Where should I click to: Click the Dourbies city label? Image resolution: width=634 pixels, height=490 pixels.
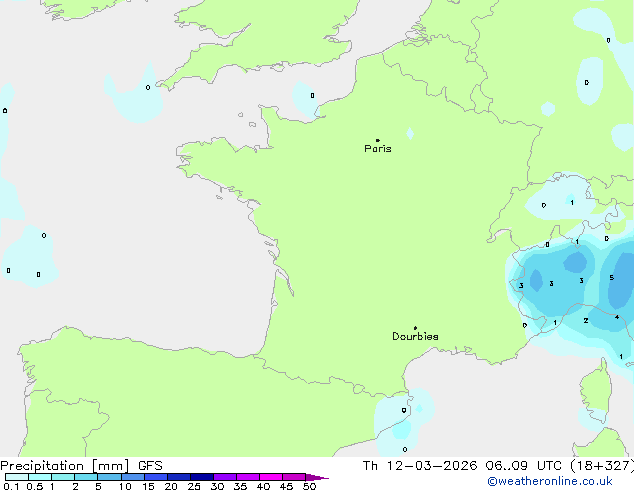(415, 336)
